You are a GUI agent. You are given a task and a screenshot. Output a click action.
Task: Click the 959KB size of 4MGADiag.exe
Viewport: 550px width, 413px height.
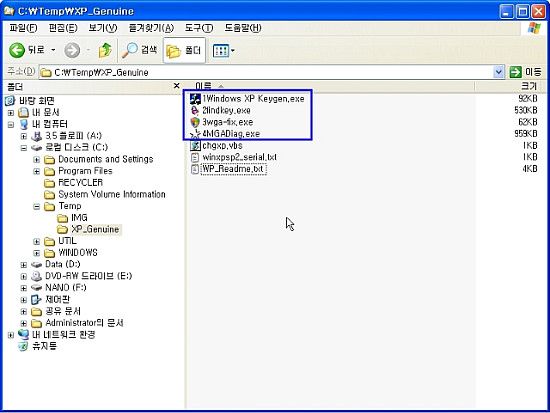point(526,134)
